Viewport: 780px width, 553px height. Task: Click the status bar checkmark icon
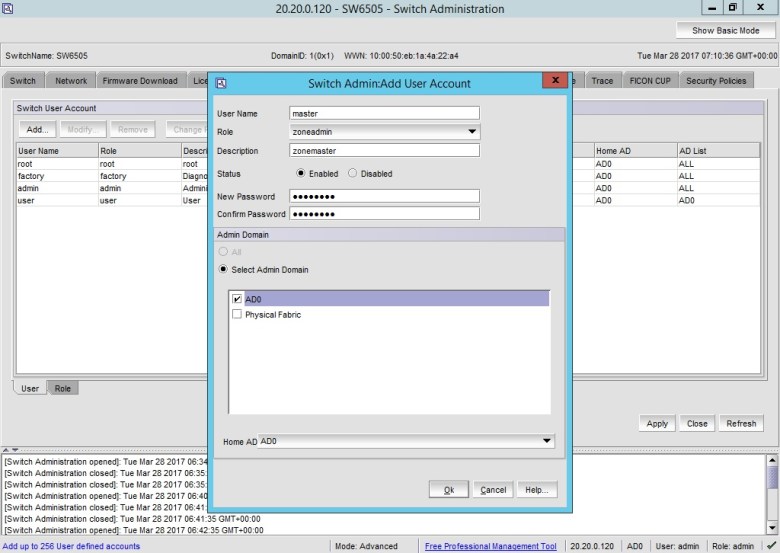point(770,546)
